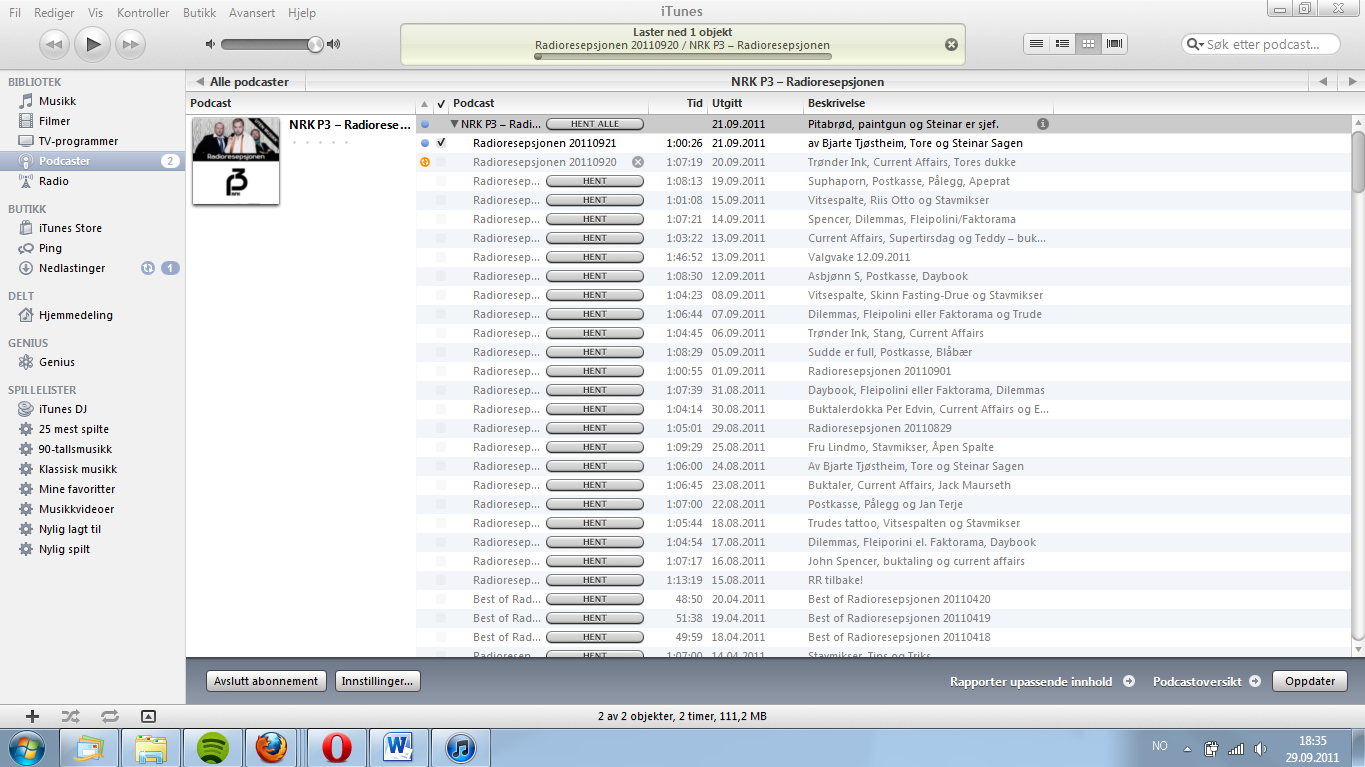The width and height of the screenshot is (1365, 767).
Task: Check the box for the 08.09.2011 episode
Action: 441,295
